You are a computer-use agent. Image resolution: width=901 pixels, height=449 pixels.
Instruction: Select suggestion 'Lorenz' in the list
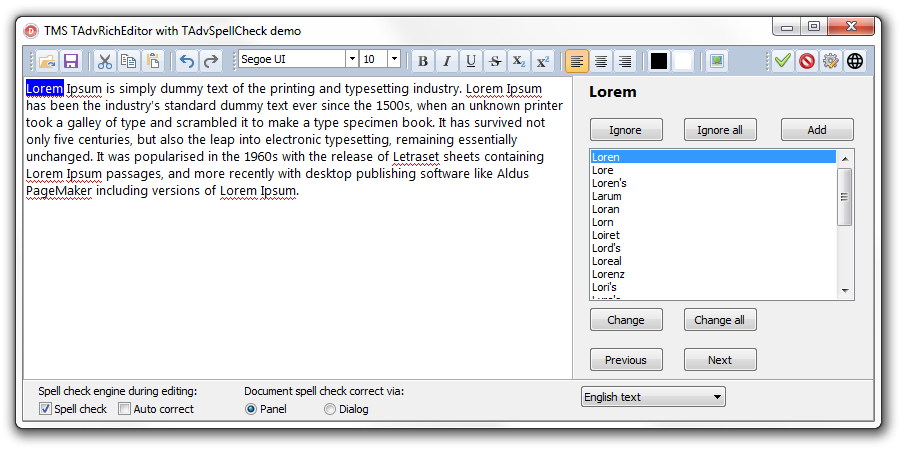point(607,274)
